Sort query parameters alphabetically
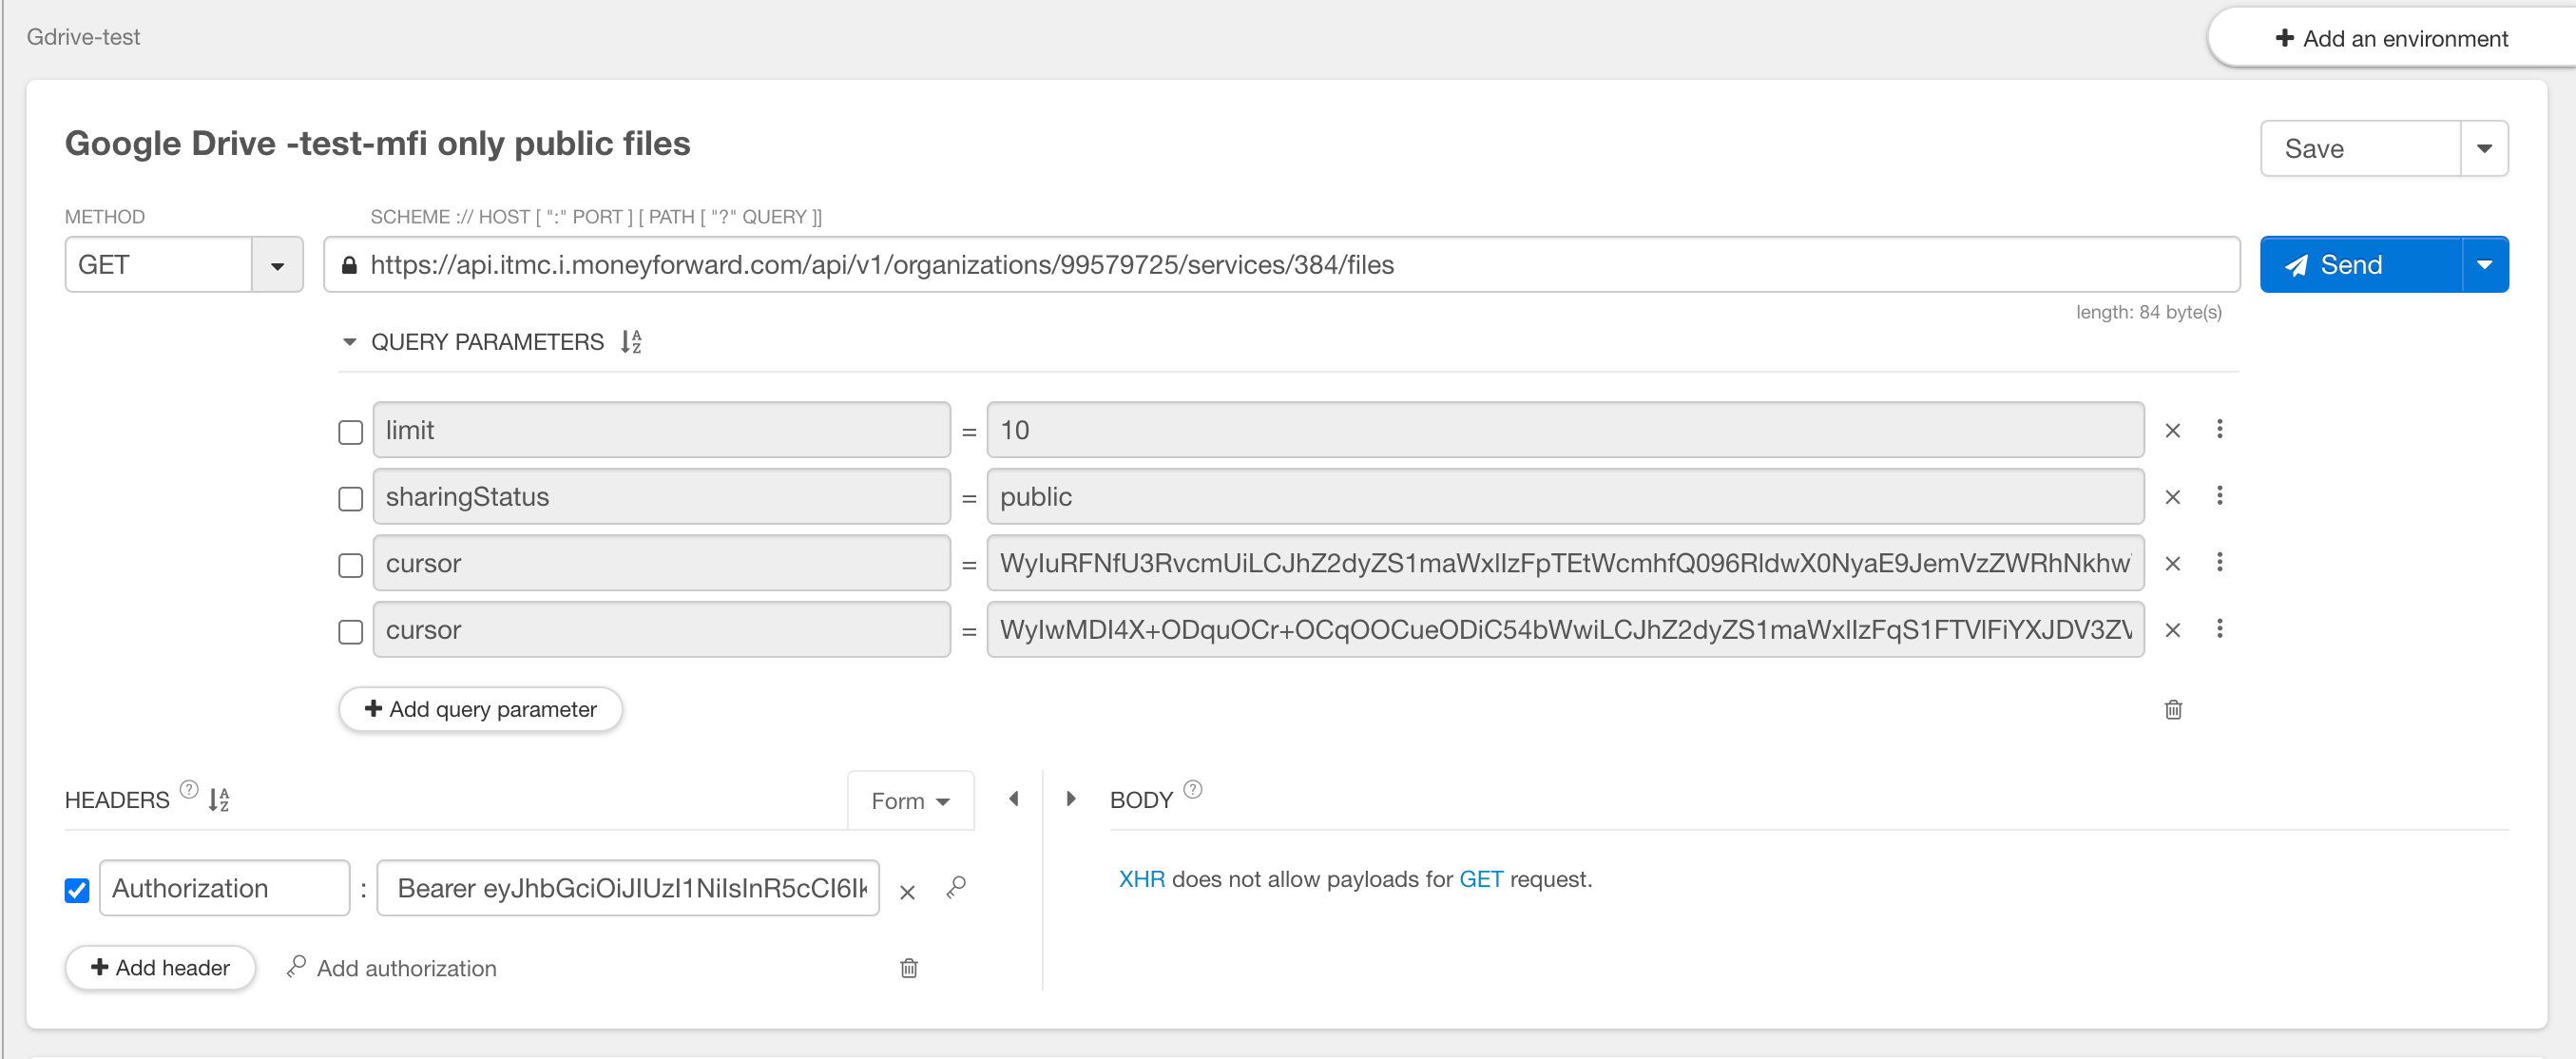This screenshot has width=2576, height=1059. click(631, 342)
